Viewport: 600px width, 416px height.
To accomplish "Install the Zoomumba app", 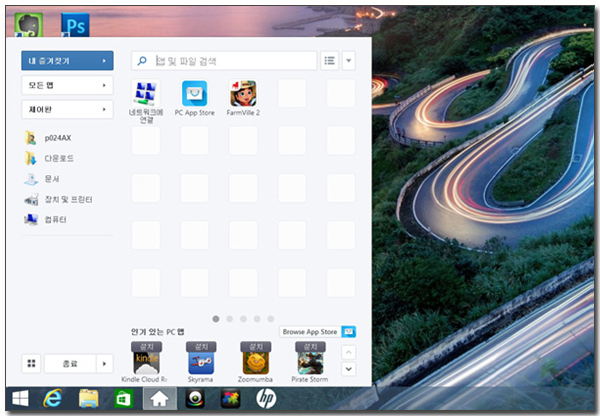I will 256,362.
